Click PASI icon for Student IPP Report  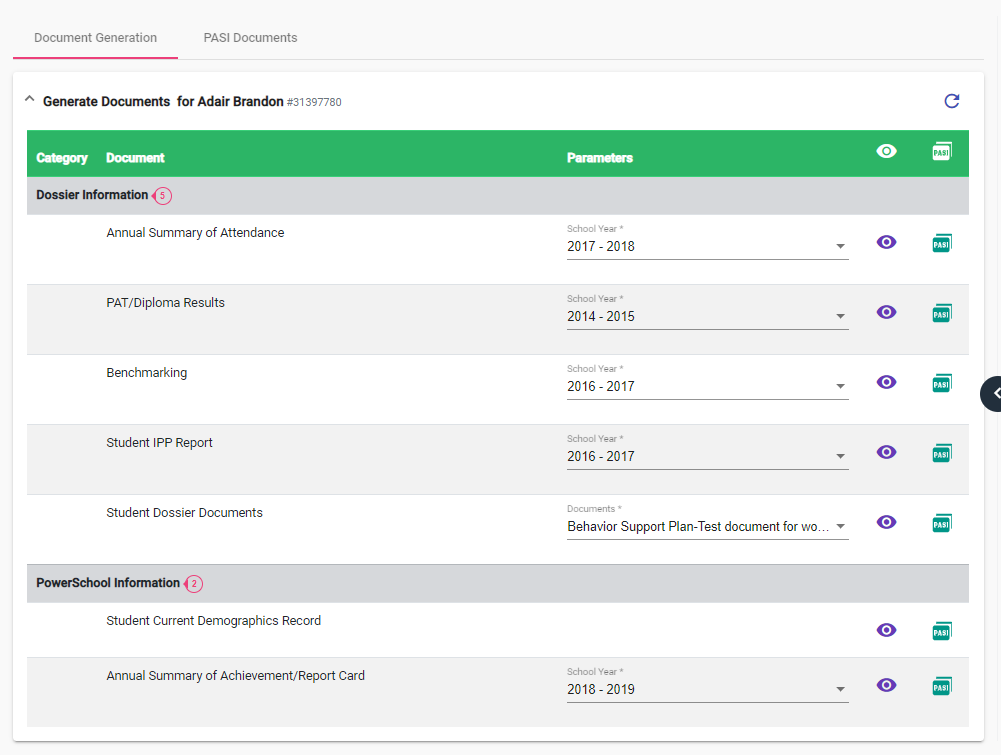(941, 453)
